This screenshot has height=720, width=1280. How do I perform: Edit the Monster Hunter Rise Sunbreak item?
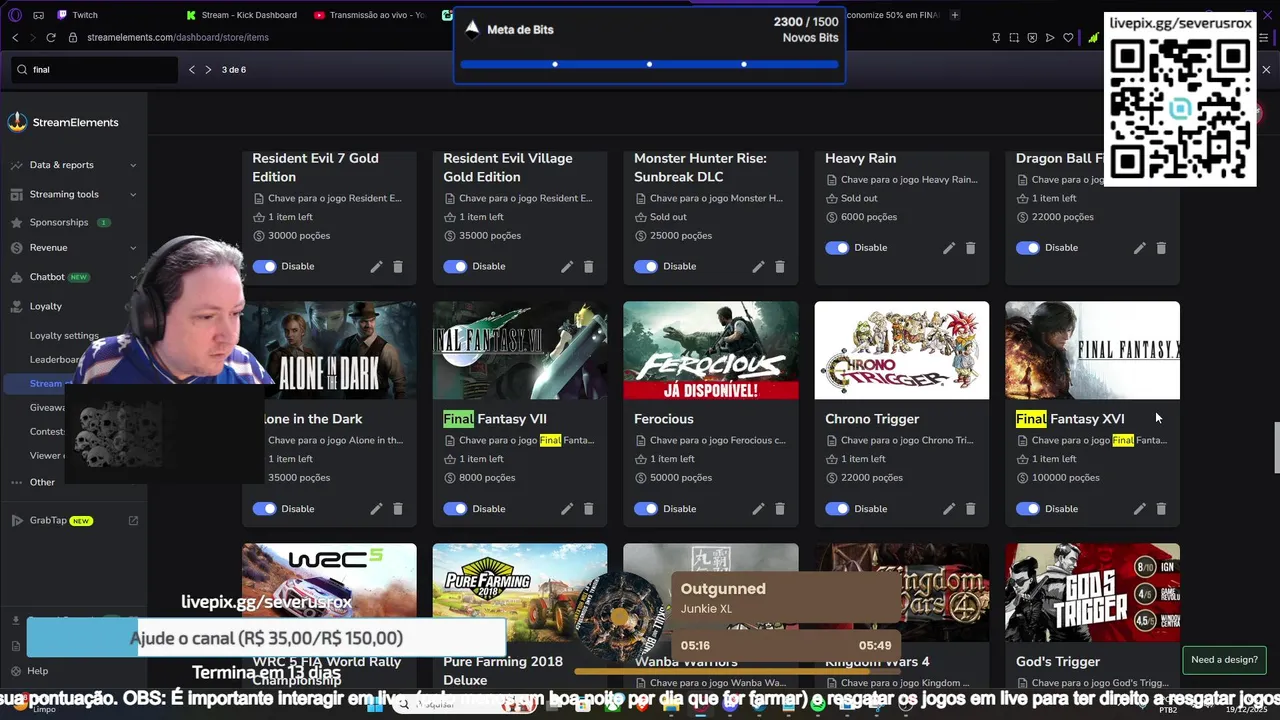[758, 267]
